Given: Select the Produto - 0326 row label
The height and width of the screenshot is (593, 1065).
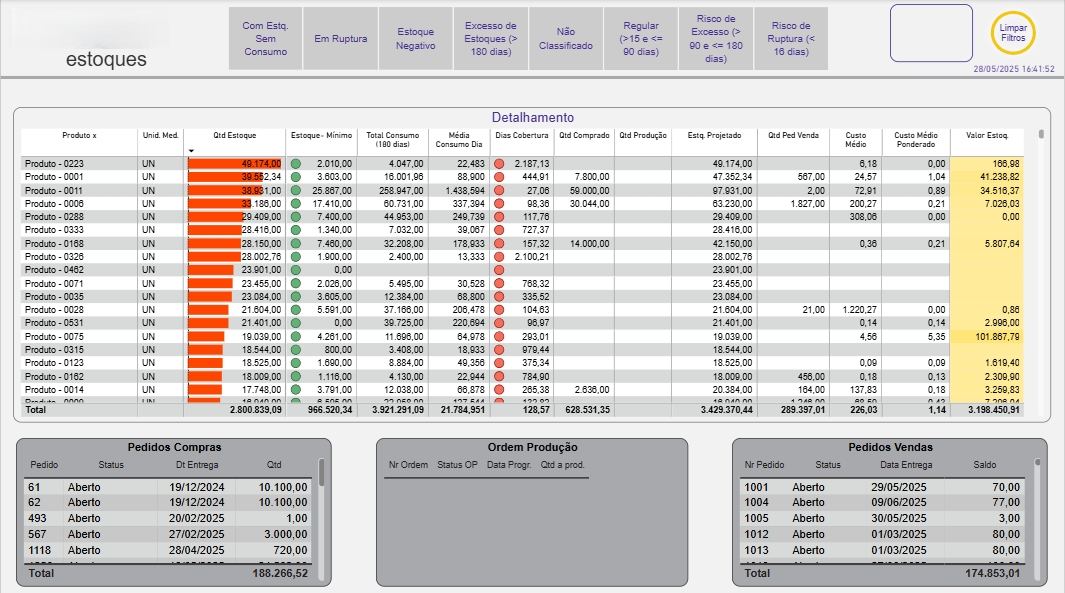Looking at the screenshot, I should (54, 257).
